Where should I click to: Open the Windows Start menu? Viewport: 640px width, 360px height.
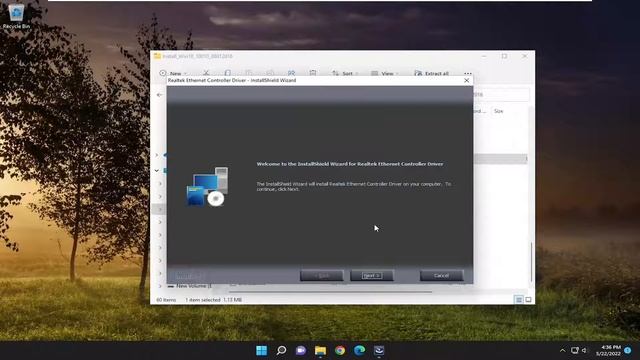tap(262, 350)
